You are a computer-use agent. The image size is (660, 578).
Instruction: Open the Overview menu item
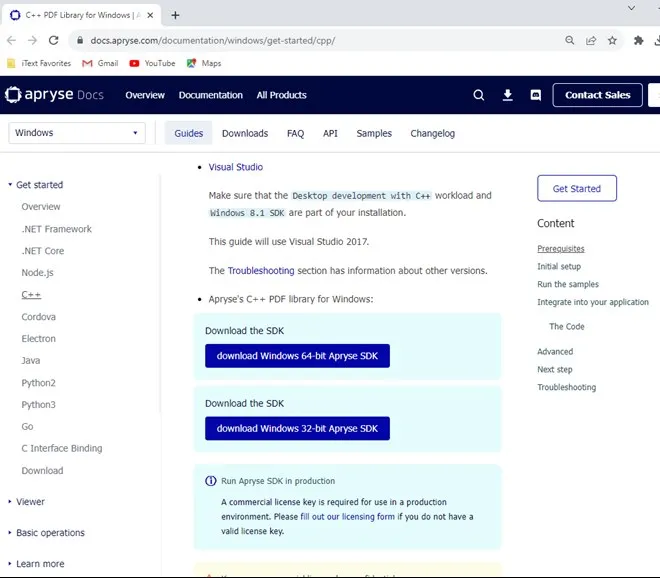pos(145,95)
